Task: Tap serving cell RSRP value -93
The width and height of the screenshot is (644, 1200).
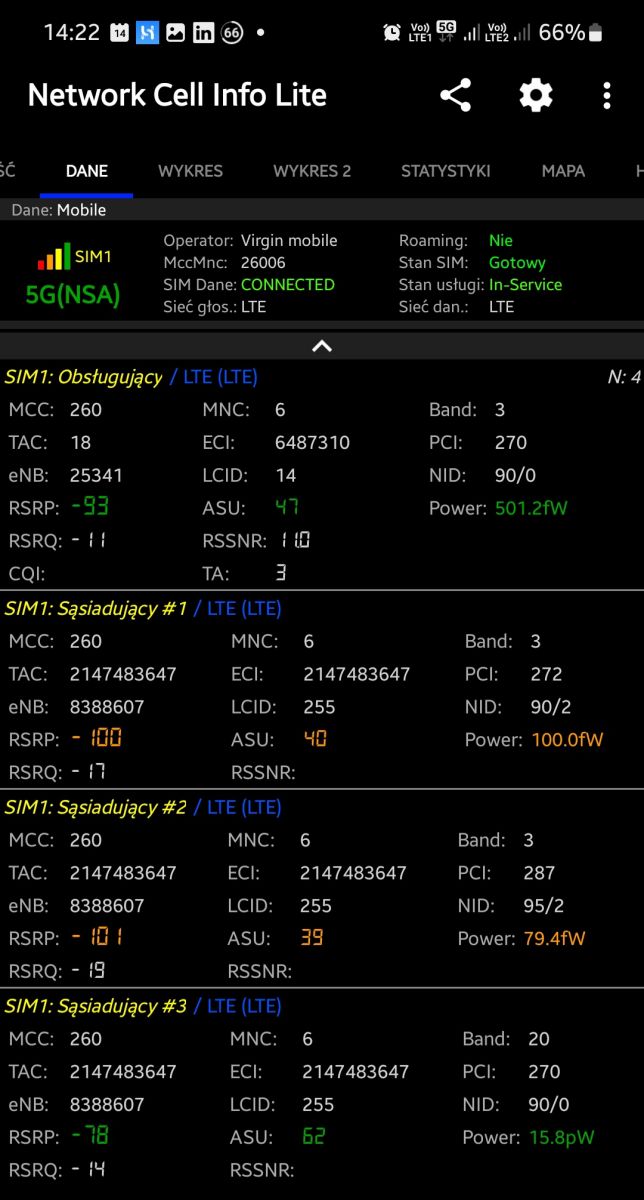Action: [x=89, y=507]
